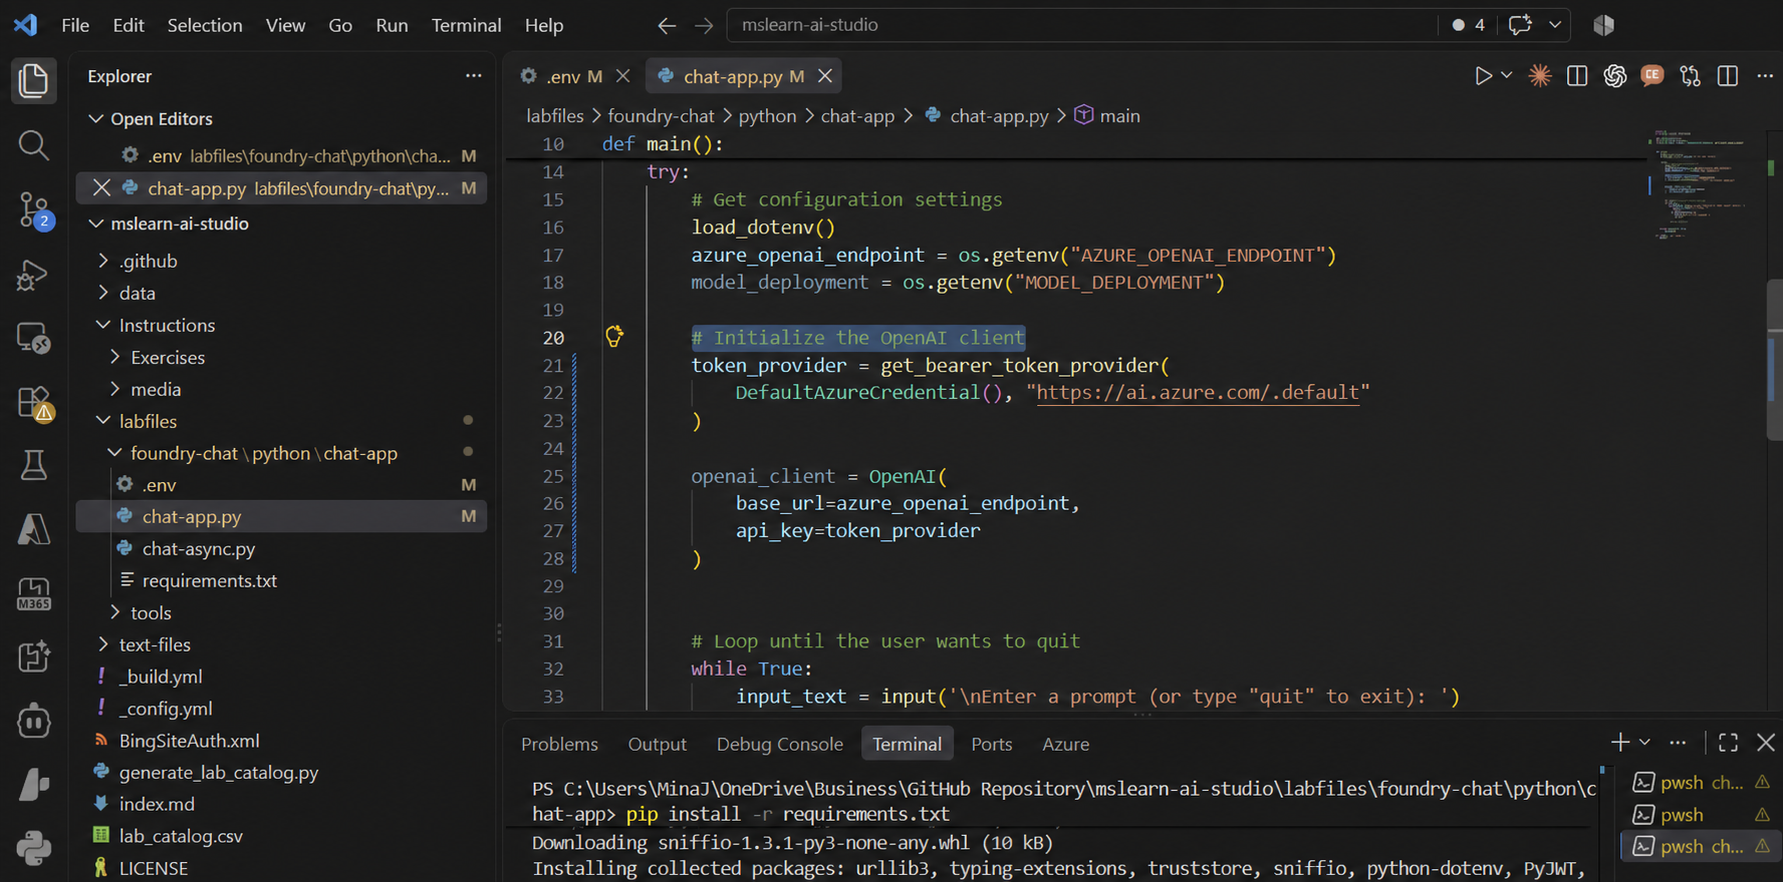
Task: Close the terminal panel
Action: [1766, 742]
